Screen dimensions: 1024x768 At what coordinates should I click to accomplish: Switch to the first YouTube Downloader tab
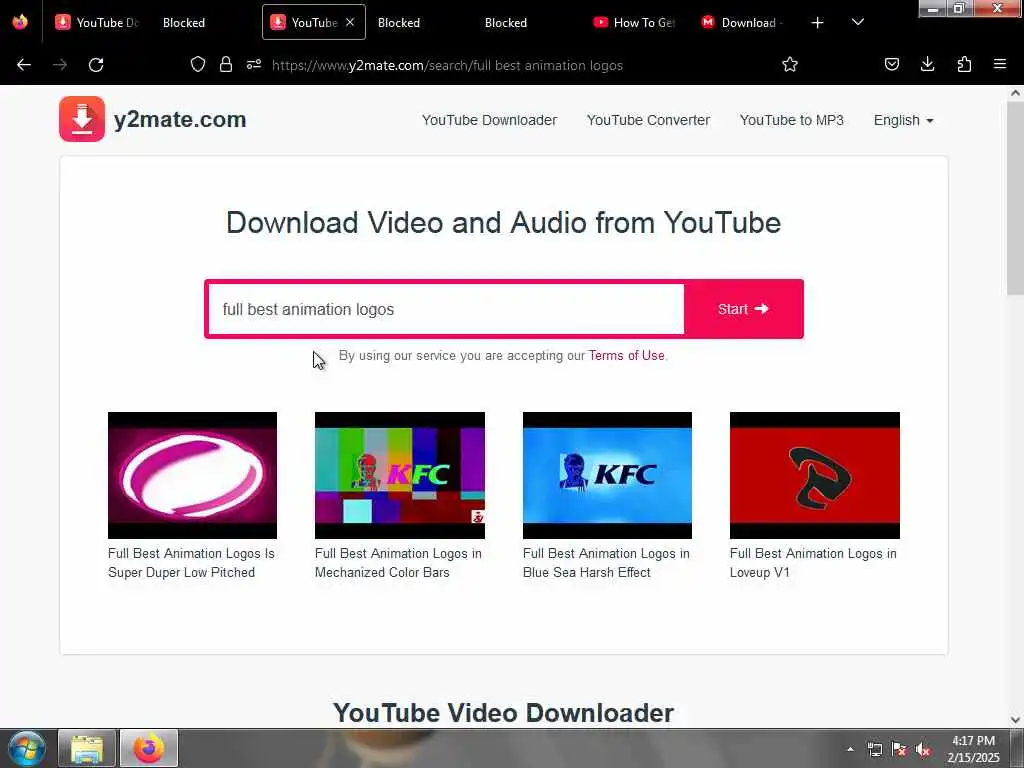98,23
